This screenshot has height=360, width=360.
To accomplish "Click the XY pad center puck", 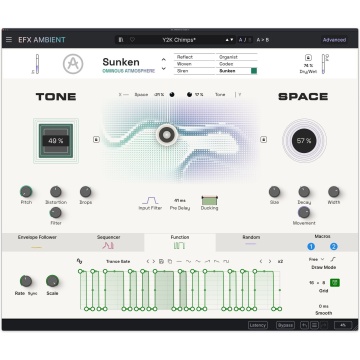I will [x=166, y=135].
